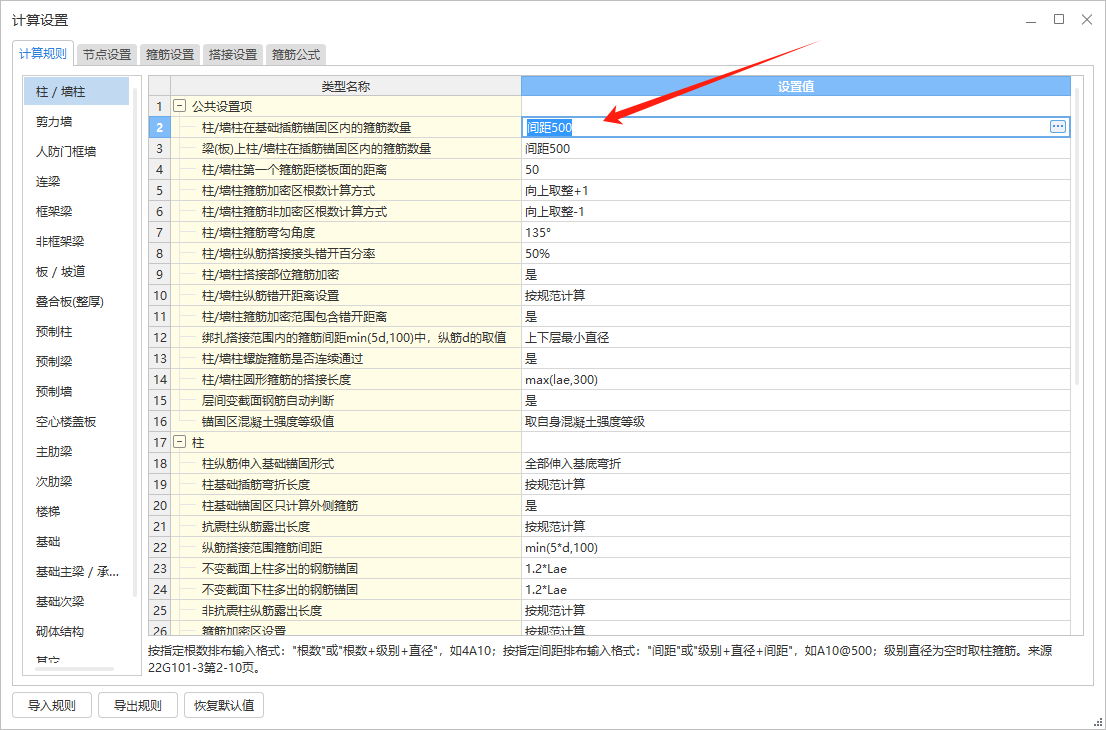This screenshot has width=1106, height=730.
Task: Open the 搭接设置 tab
Action: [233, 54]
